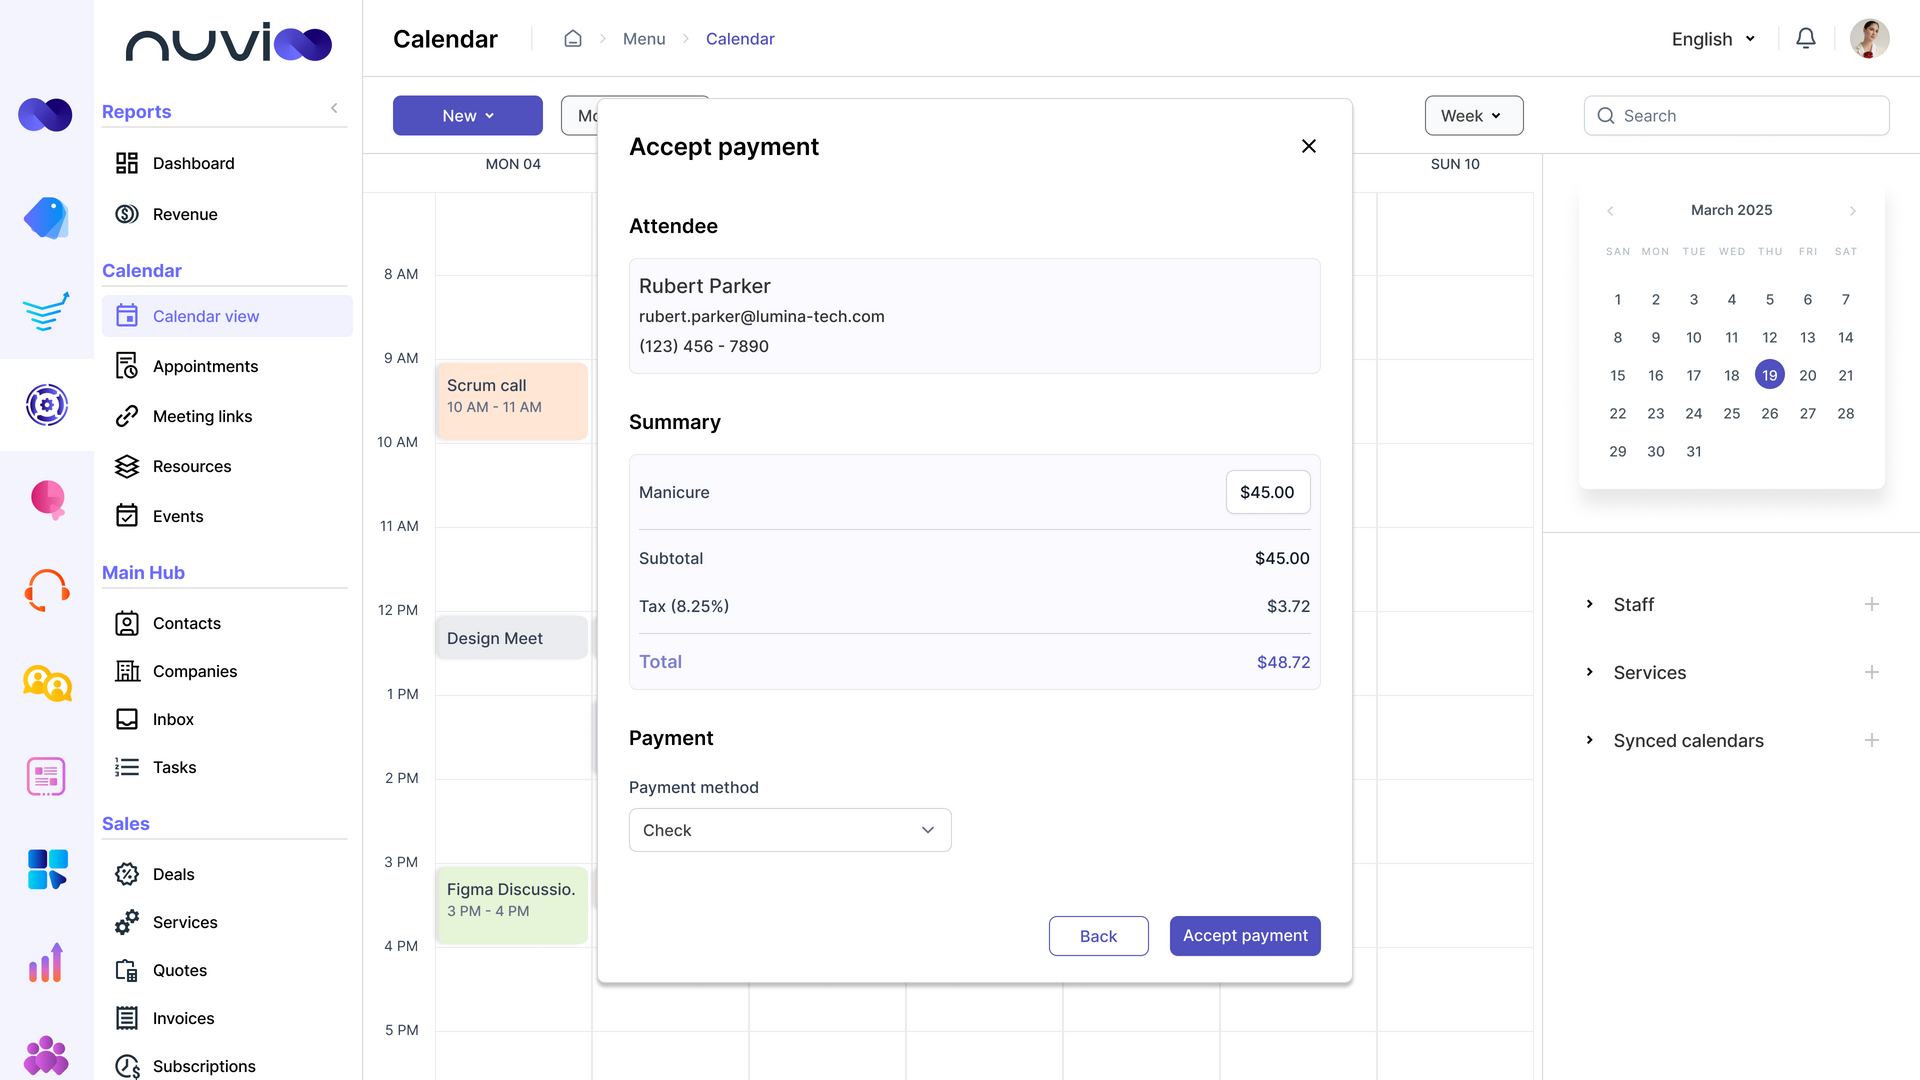This screenshot has width=1920, height=1080.
Task: Open Contacts under Main Hub
Action: [186, 623]
